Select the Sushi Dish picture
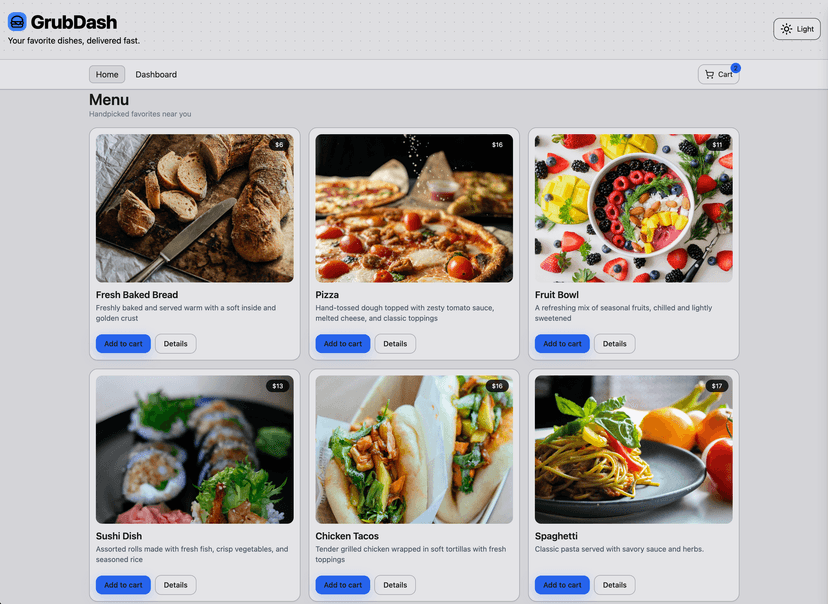Image resolution: width=828 pixels, height=604 pixels. click(x=194, y=449)
